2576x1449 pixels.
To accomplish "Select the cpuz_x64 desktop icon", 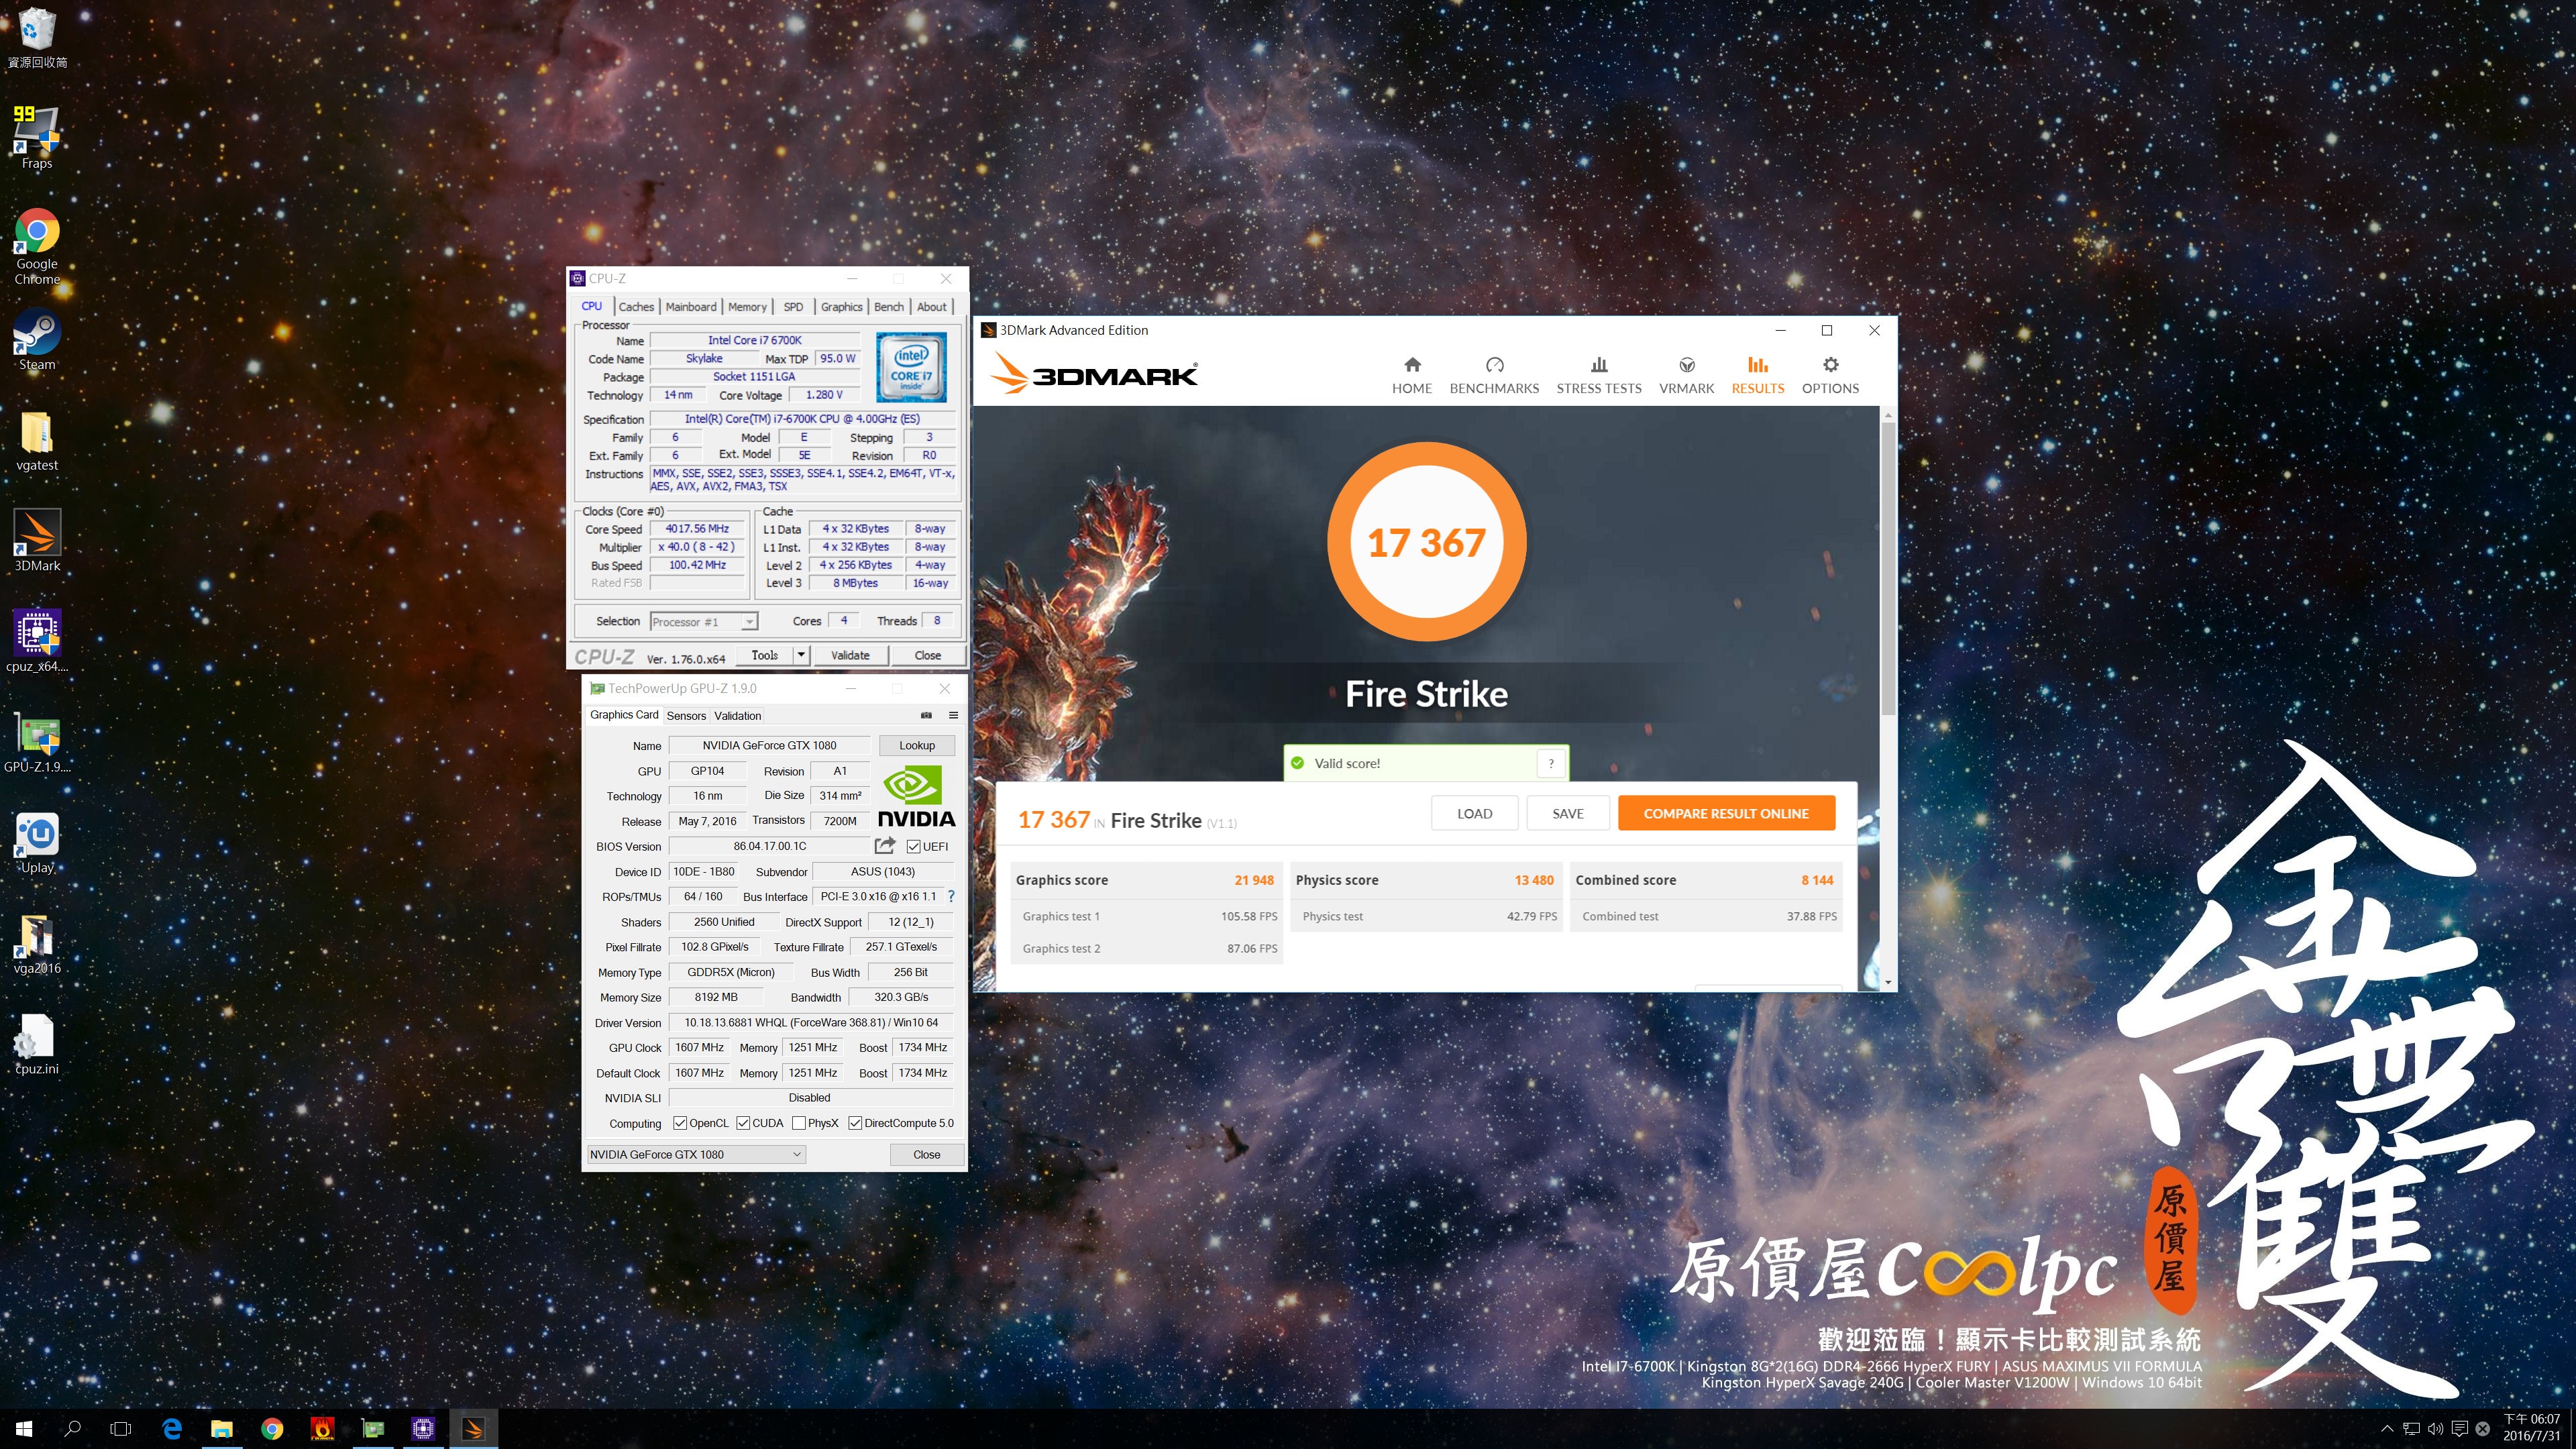I will pyautogui.click(x=37, y=641).
